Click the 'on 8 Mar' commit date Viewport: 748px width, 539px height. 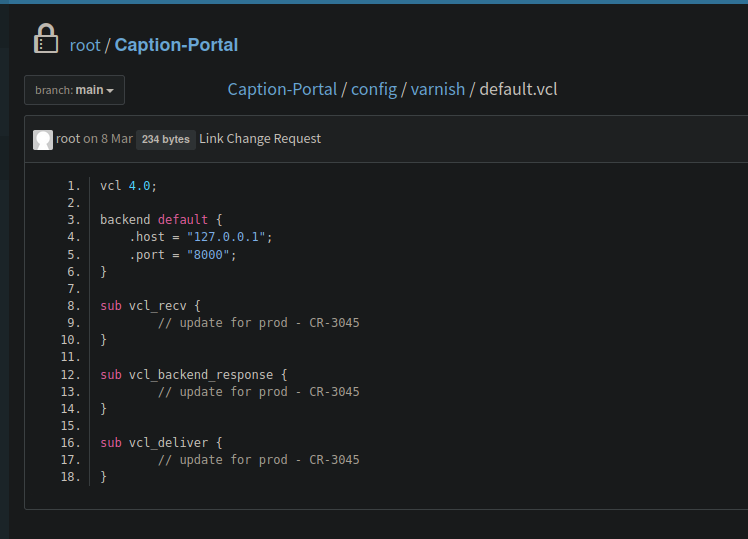pyautogui.click(x=108, y=139)
